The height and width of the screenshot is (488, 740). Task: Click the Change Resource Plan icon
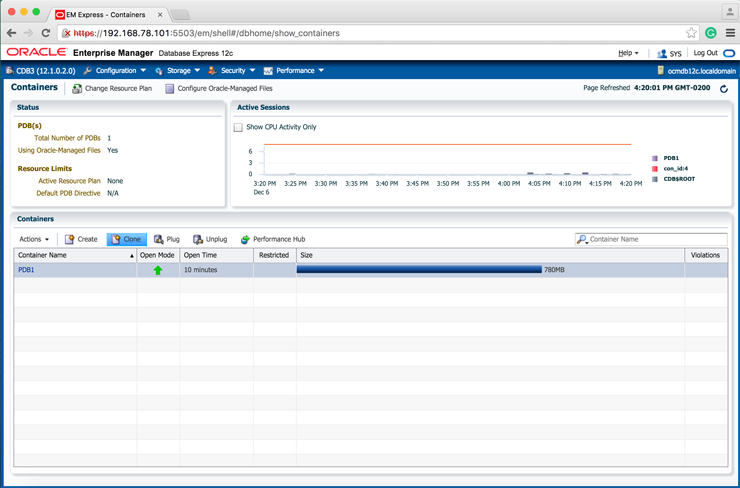click(76, 89)
